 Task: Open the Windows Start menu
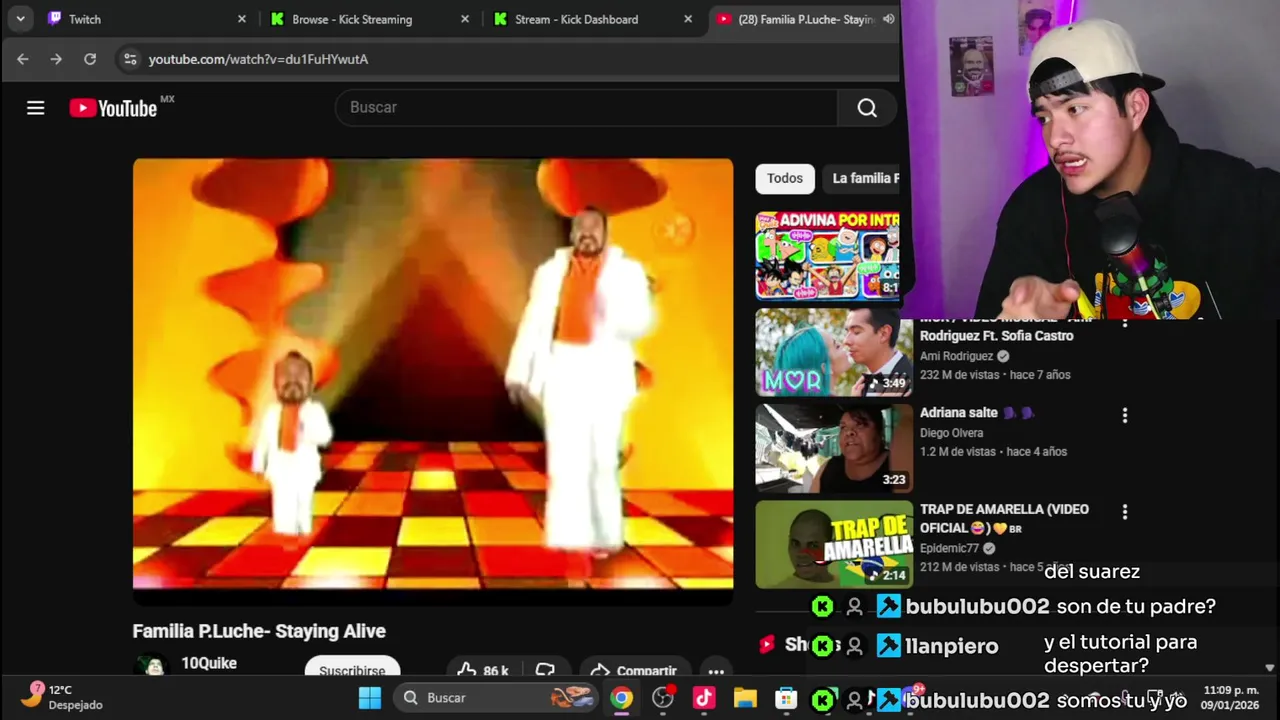[370, 698]
